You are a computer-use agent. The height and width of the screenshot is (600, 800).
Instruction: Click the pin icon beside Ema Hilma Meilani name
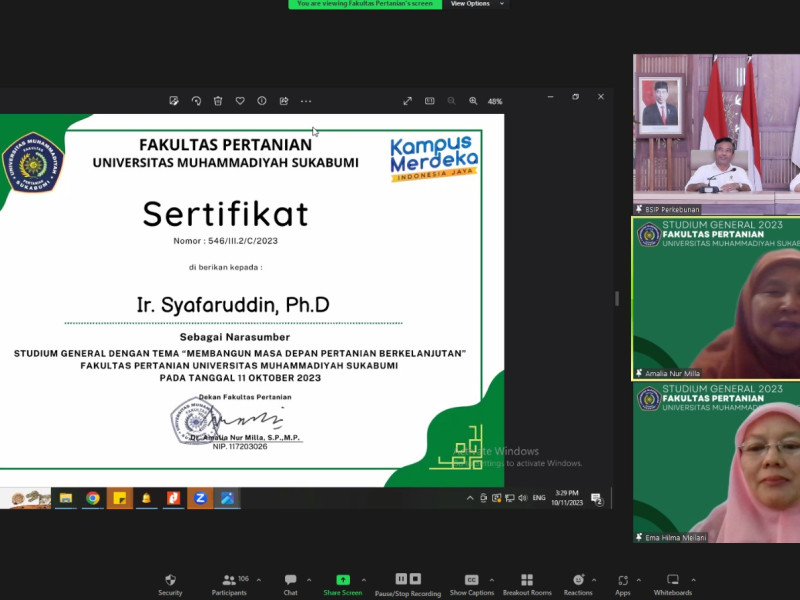coord(639,537)
